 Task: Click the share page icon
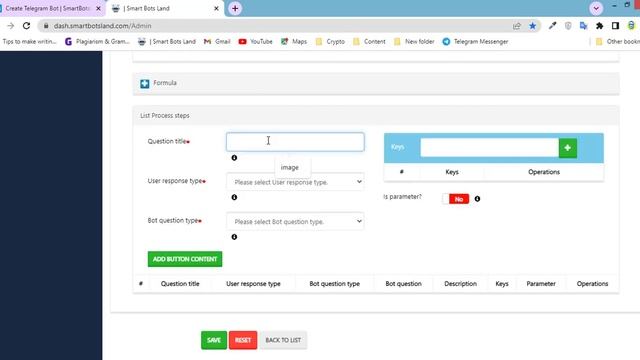click(517, 26)
